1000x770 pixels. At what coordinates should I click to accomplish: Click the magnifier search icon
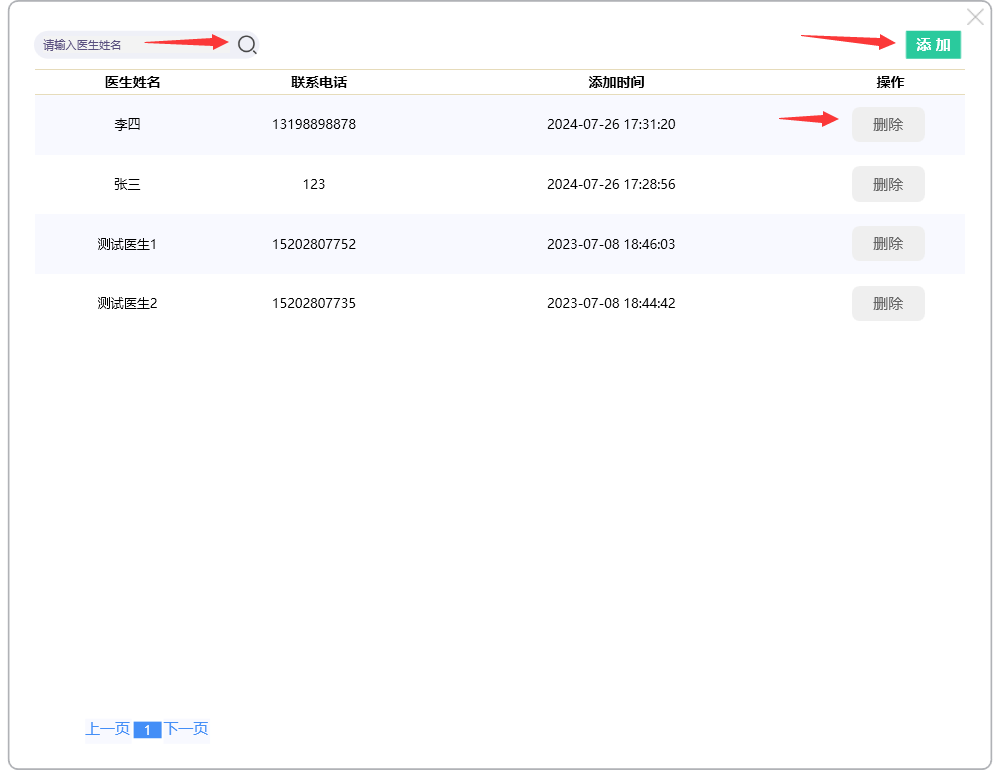[x=247, y=44]
